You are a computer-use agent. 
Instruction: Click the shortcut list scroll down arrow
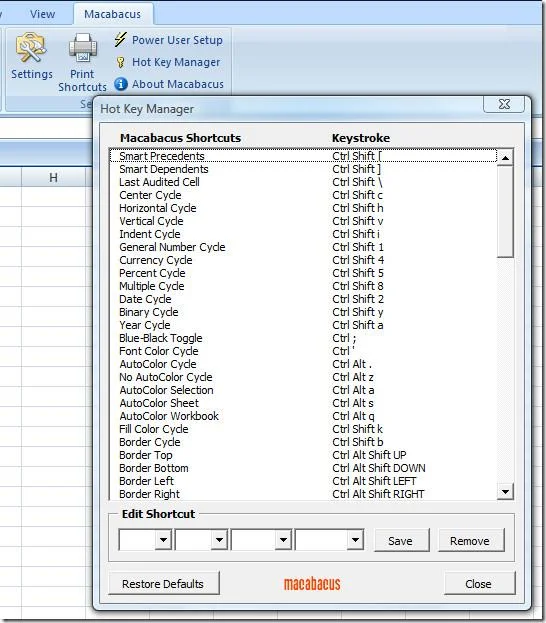click(x=505, y=491)
